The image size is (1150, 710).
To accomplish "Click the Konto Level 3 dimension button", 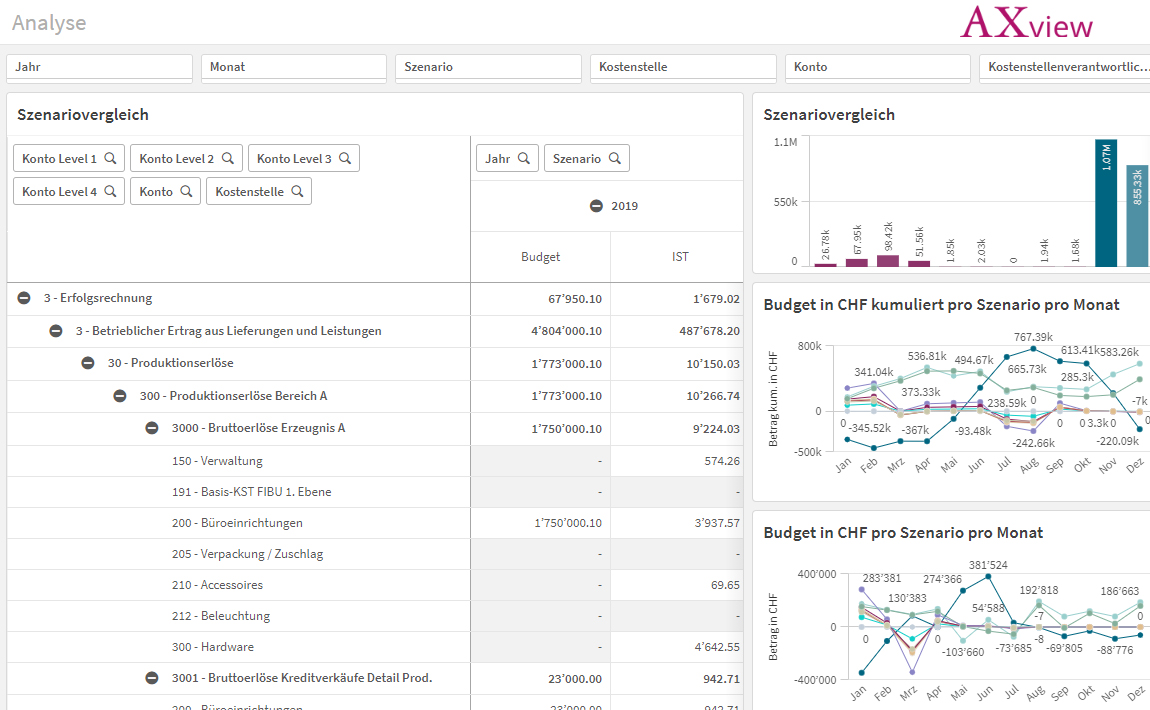I will (x=304, y=158).
